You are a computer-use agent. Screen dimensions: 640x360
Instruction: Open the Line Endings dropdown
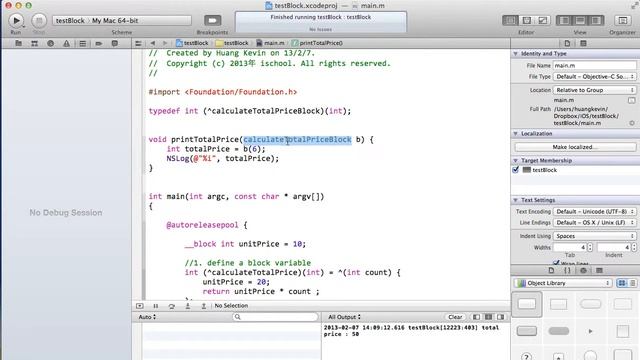click(594, 222)
